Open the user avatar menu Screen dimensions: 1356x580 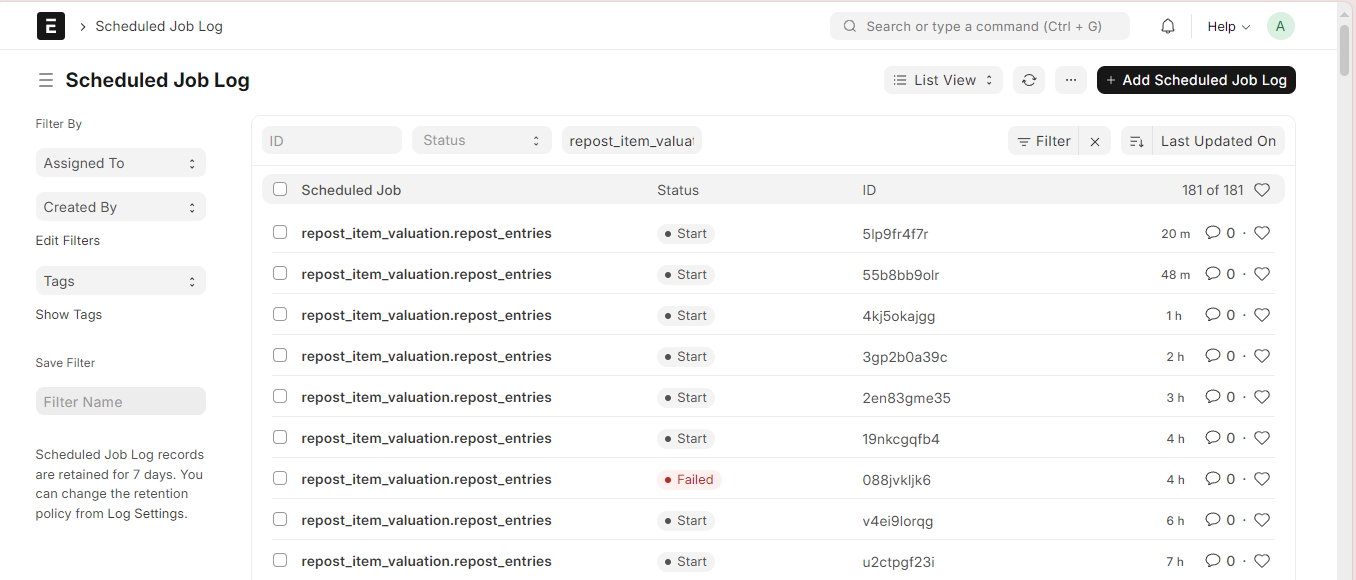(x=1280, y=26)
